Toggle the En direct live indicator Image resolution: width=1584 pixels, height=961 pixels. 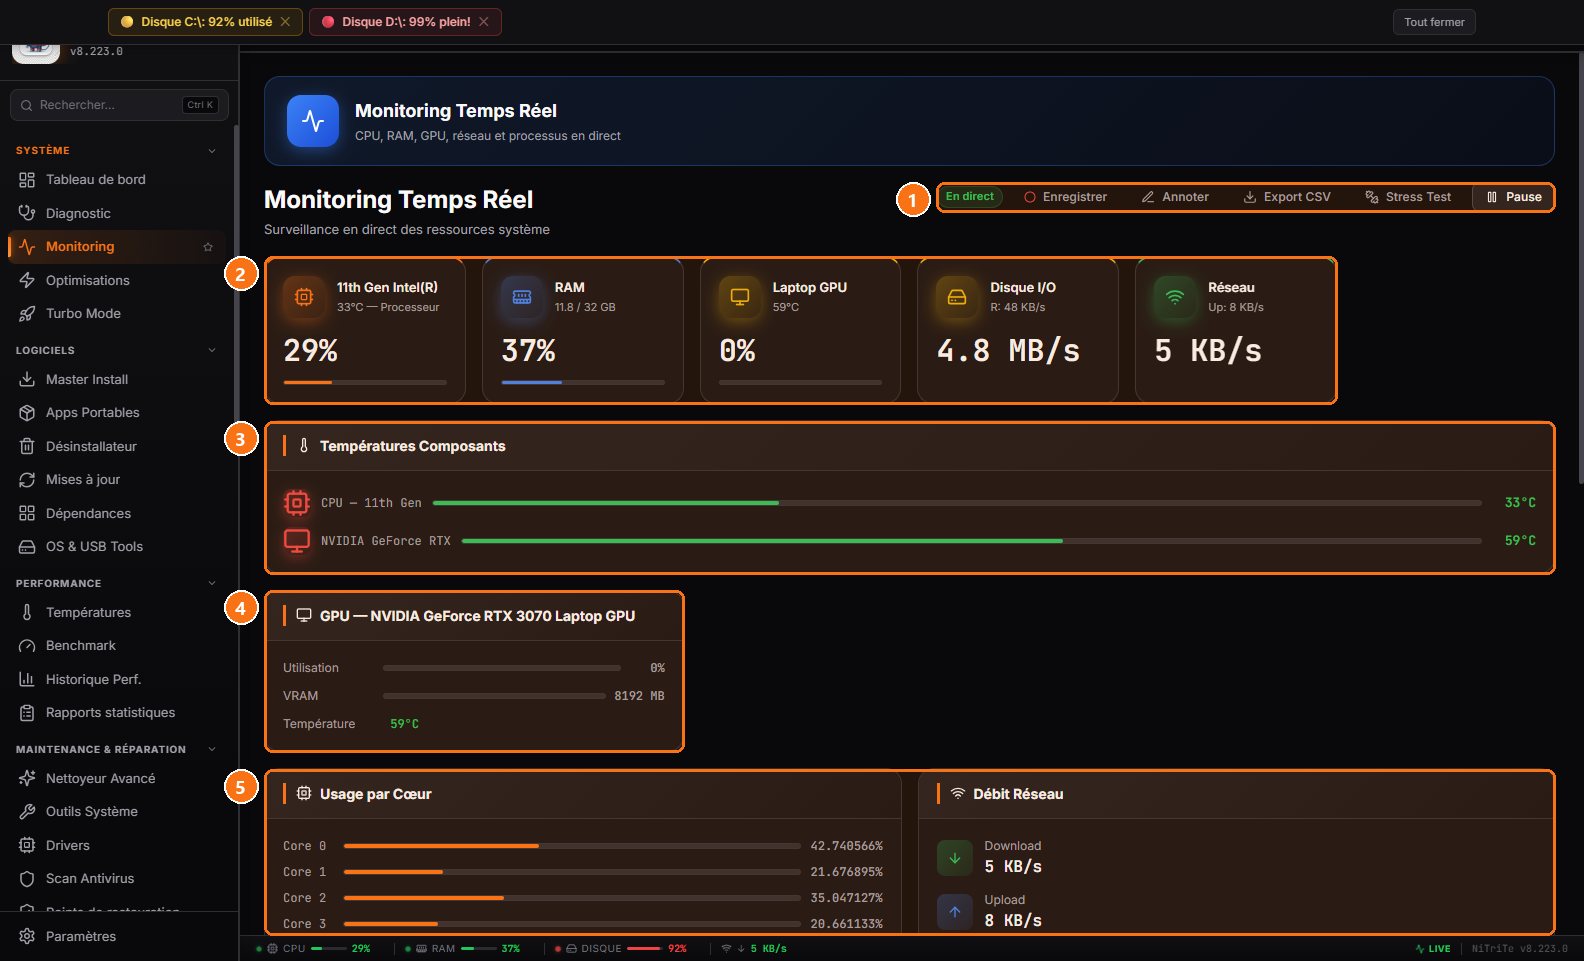970,197
